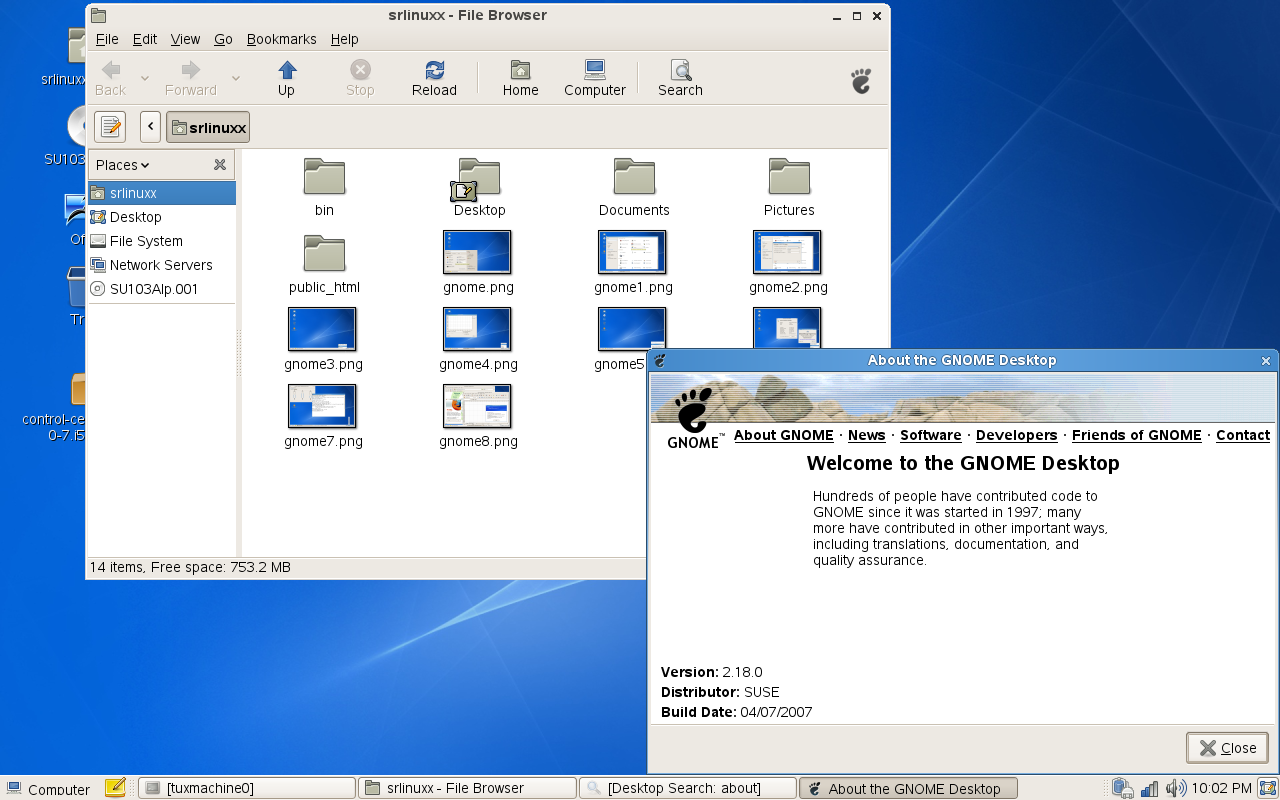This screenshot has height=800, width=1280.
Task: Open the File menu
Action: [x=107, y=39]
